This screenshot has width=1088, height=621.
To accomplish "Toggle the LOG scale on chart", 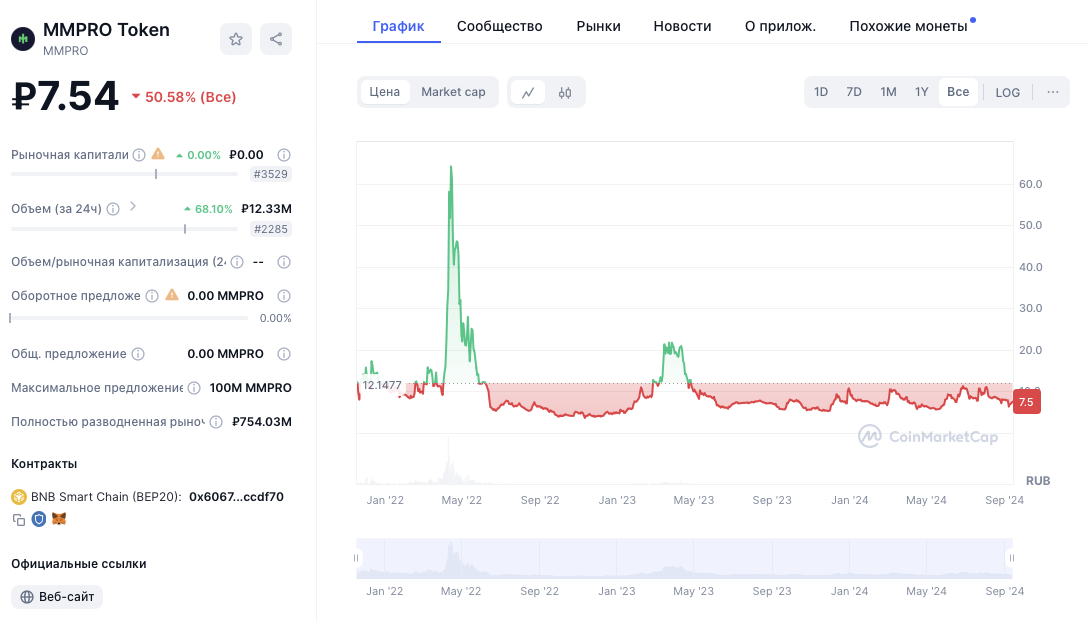I will [x=1007, y=92].
